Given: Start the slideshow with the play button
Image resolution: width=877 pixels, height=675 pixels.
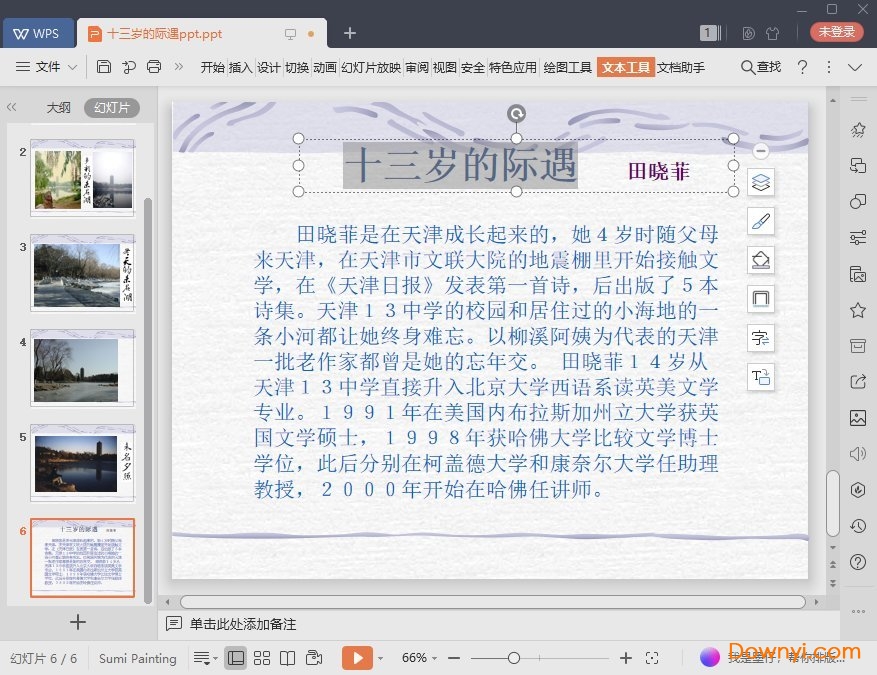Looking at the screenshot, I should click(x=358, y=658).
